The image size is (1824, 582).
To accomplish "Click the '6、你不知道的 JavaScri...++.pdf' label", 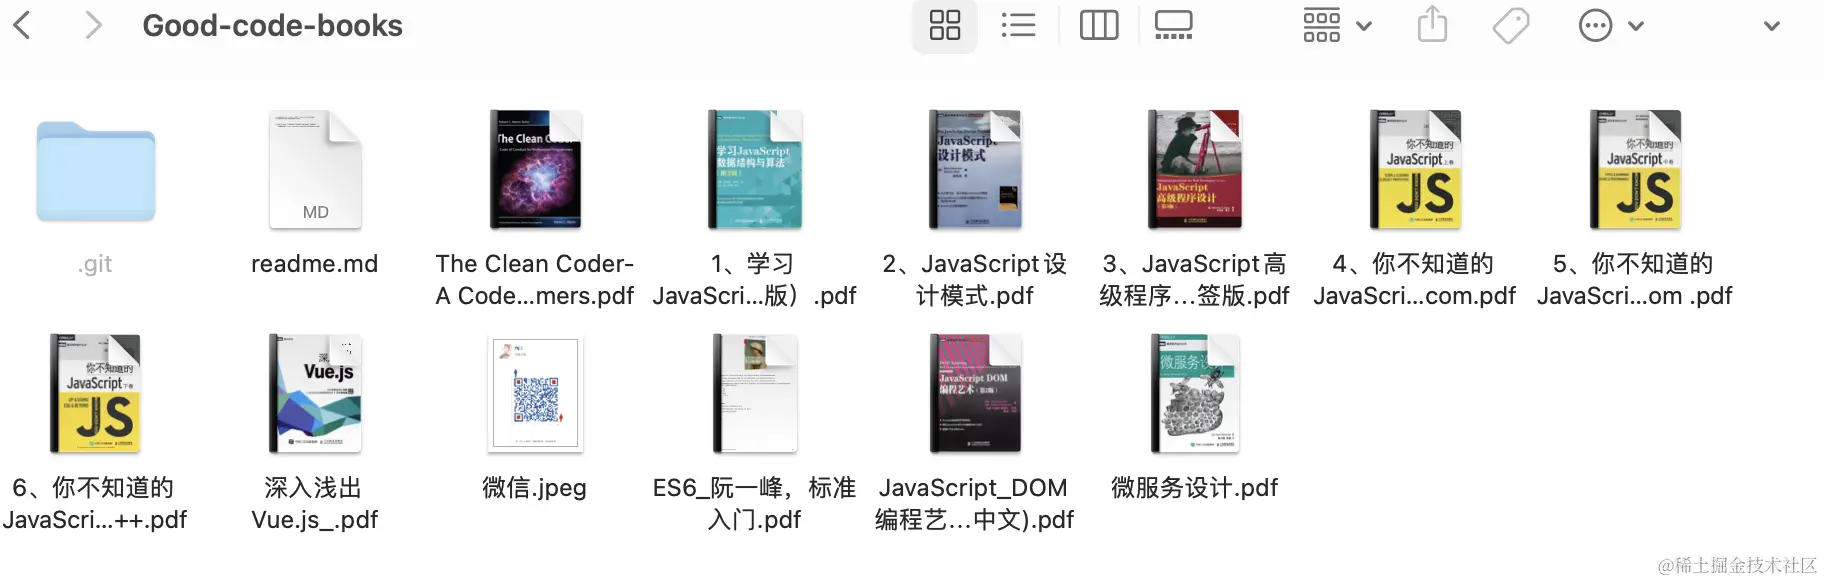I will pos(95,504).
